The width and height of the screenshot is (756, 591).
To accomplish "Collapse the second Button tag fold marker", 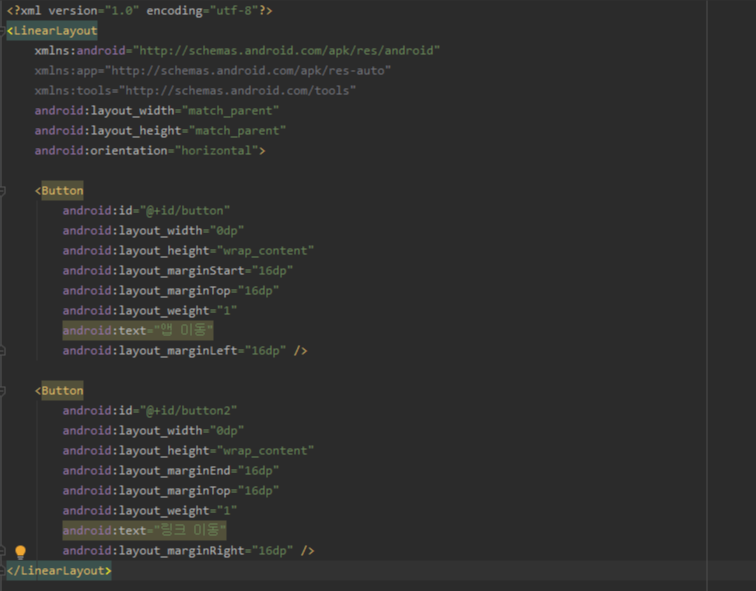I will tap(2, 391).
